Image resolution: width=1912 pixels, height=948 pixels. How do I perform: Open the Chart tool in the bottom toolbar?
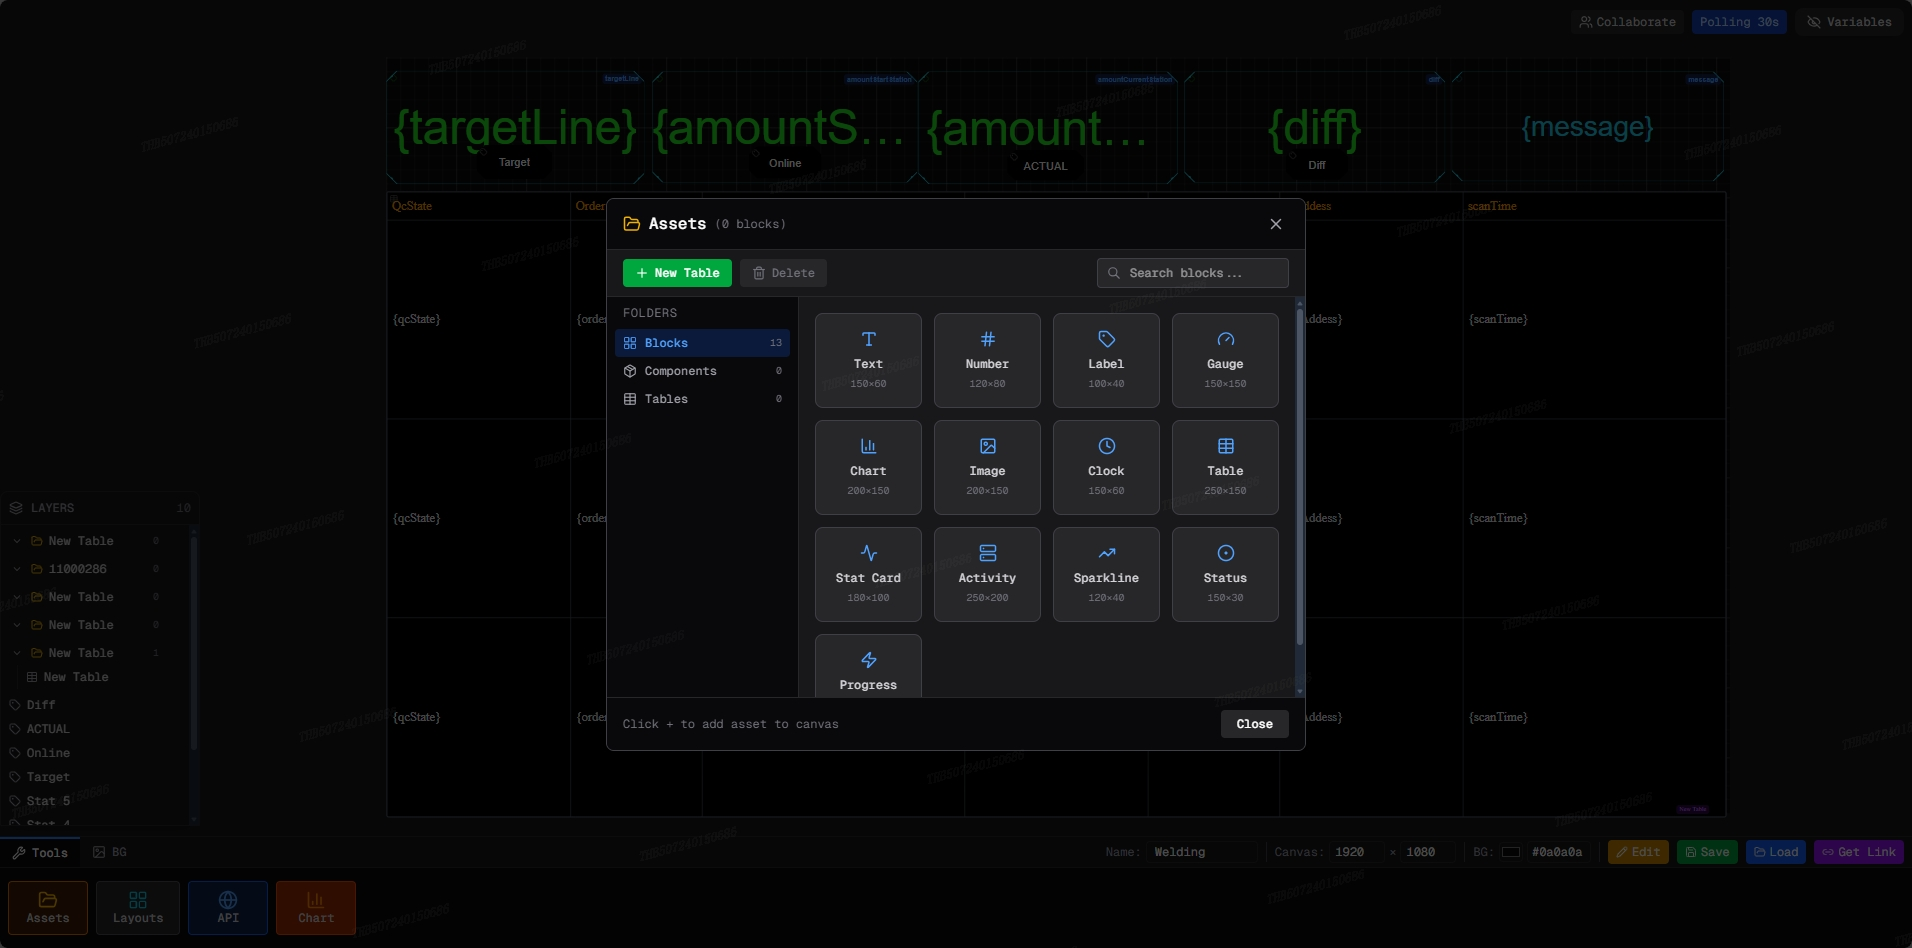pos(316,908)
